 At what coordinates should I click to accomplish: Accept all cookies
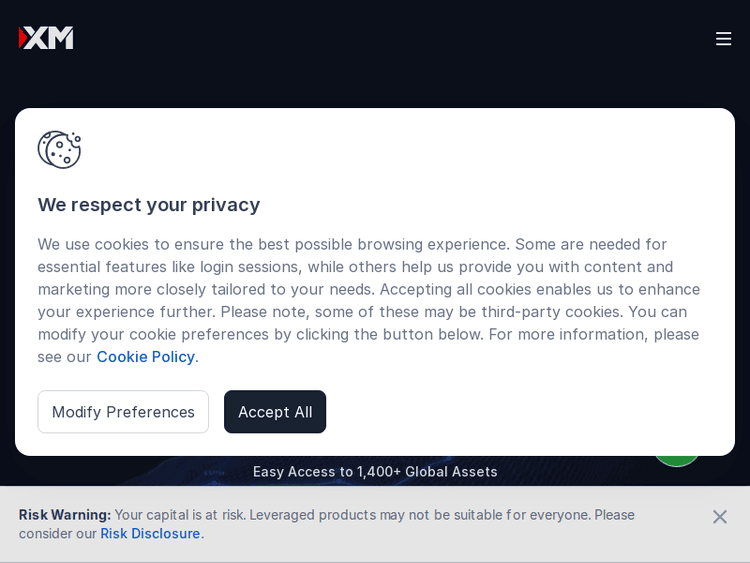[x=275, y=412]
